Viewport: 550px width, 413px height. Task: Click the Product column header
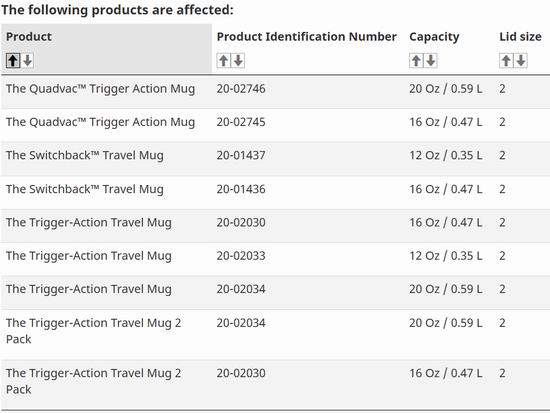(x=29, y=36)
